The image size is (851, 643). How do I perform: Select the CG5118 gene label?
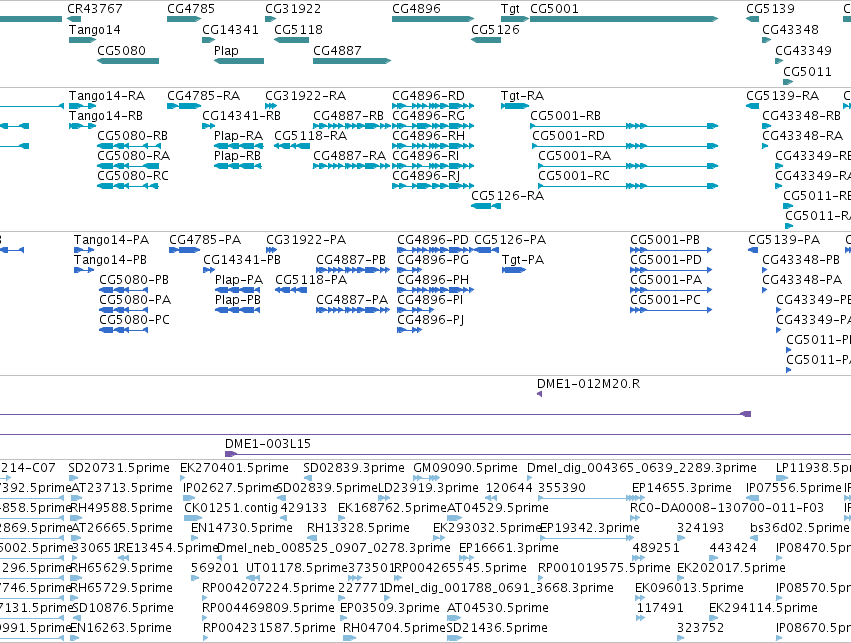coord(299,30)
